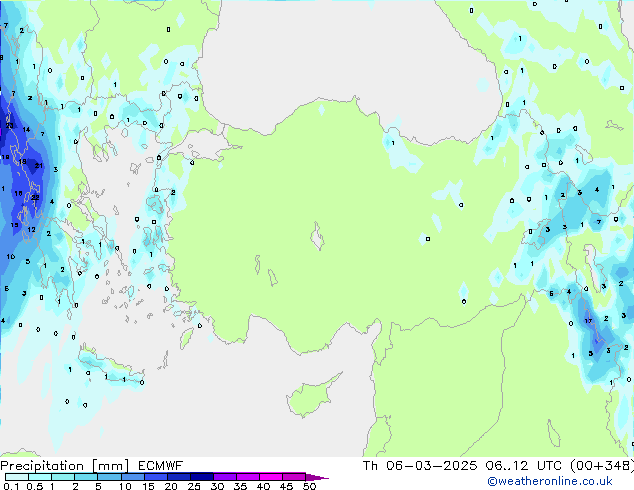Click the Precipitation [mm] ECMWF title
Screen dimensions: 634x490
92,466
